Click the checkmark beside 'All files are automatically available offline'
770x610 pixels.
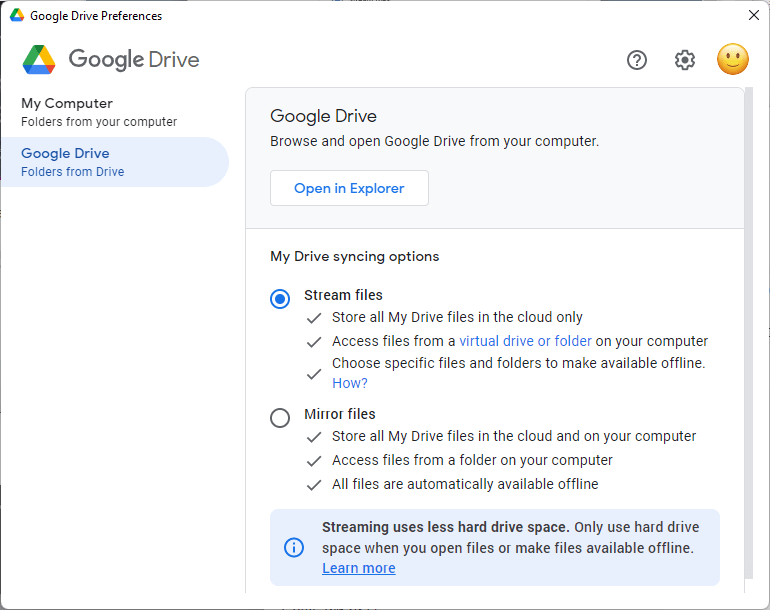click(x=314, y=485)
